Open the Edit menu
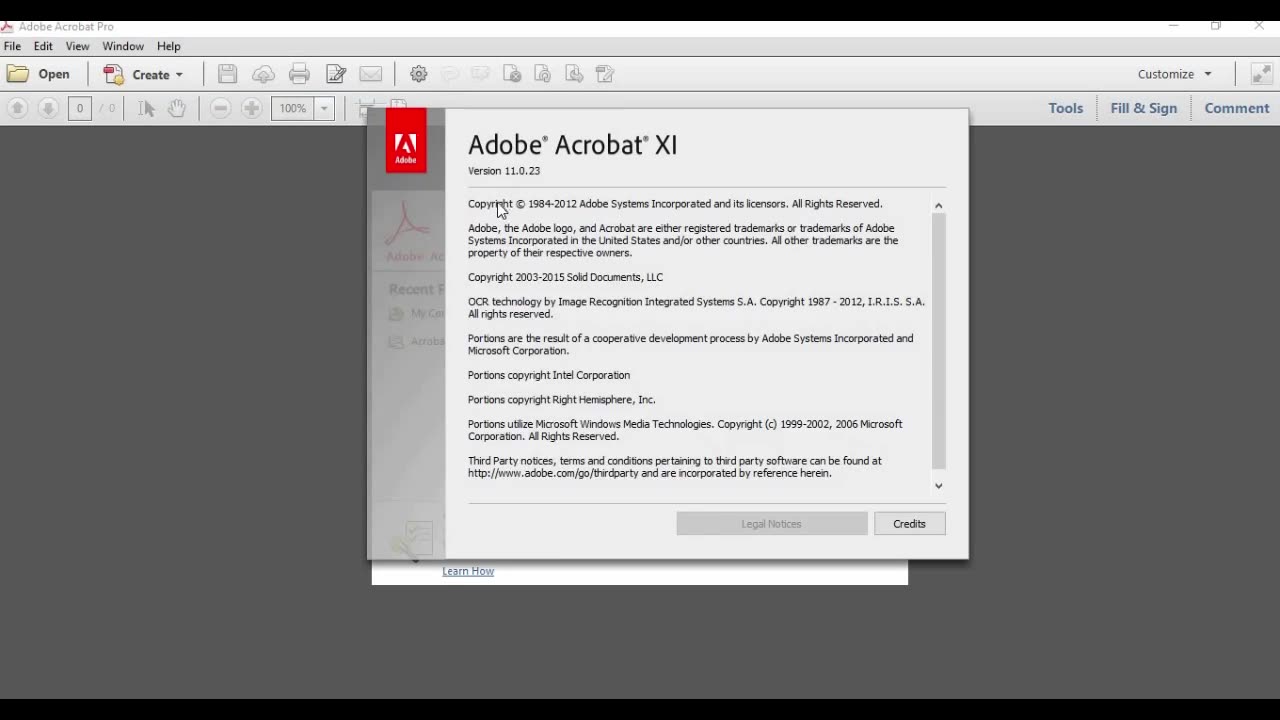Viewport: 1280px width, 720px height. point(43,46)
